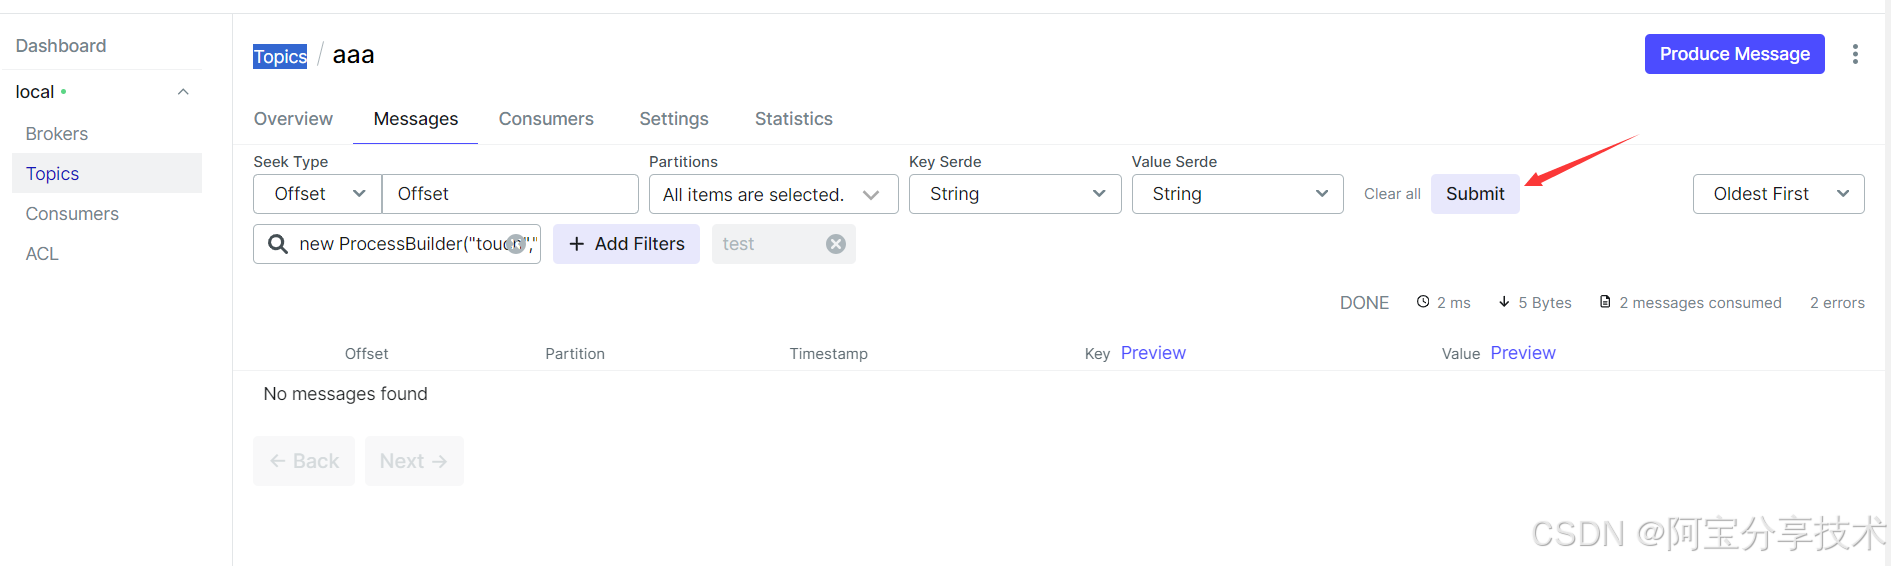Open the Value Serde dropdown
The image size is (1891, 566).
click(1237, 194)
